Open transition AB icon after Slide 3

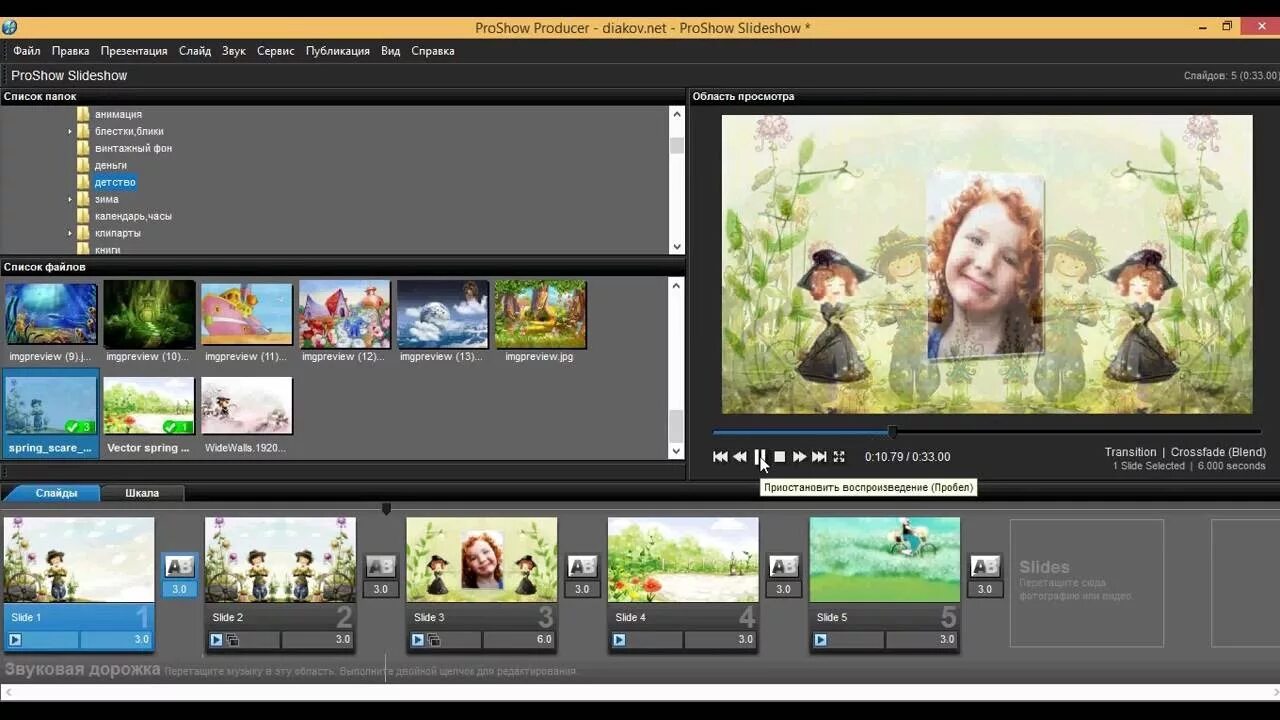[582, 567]
